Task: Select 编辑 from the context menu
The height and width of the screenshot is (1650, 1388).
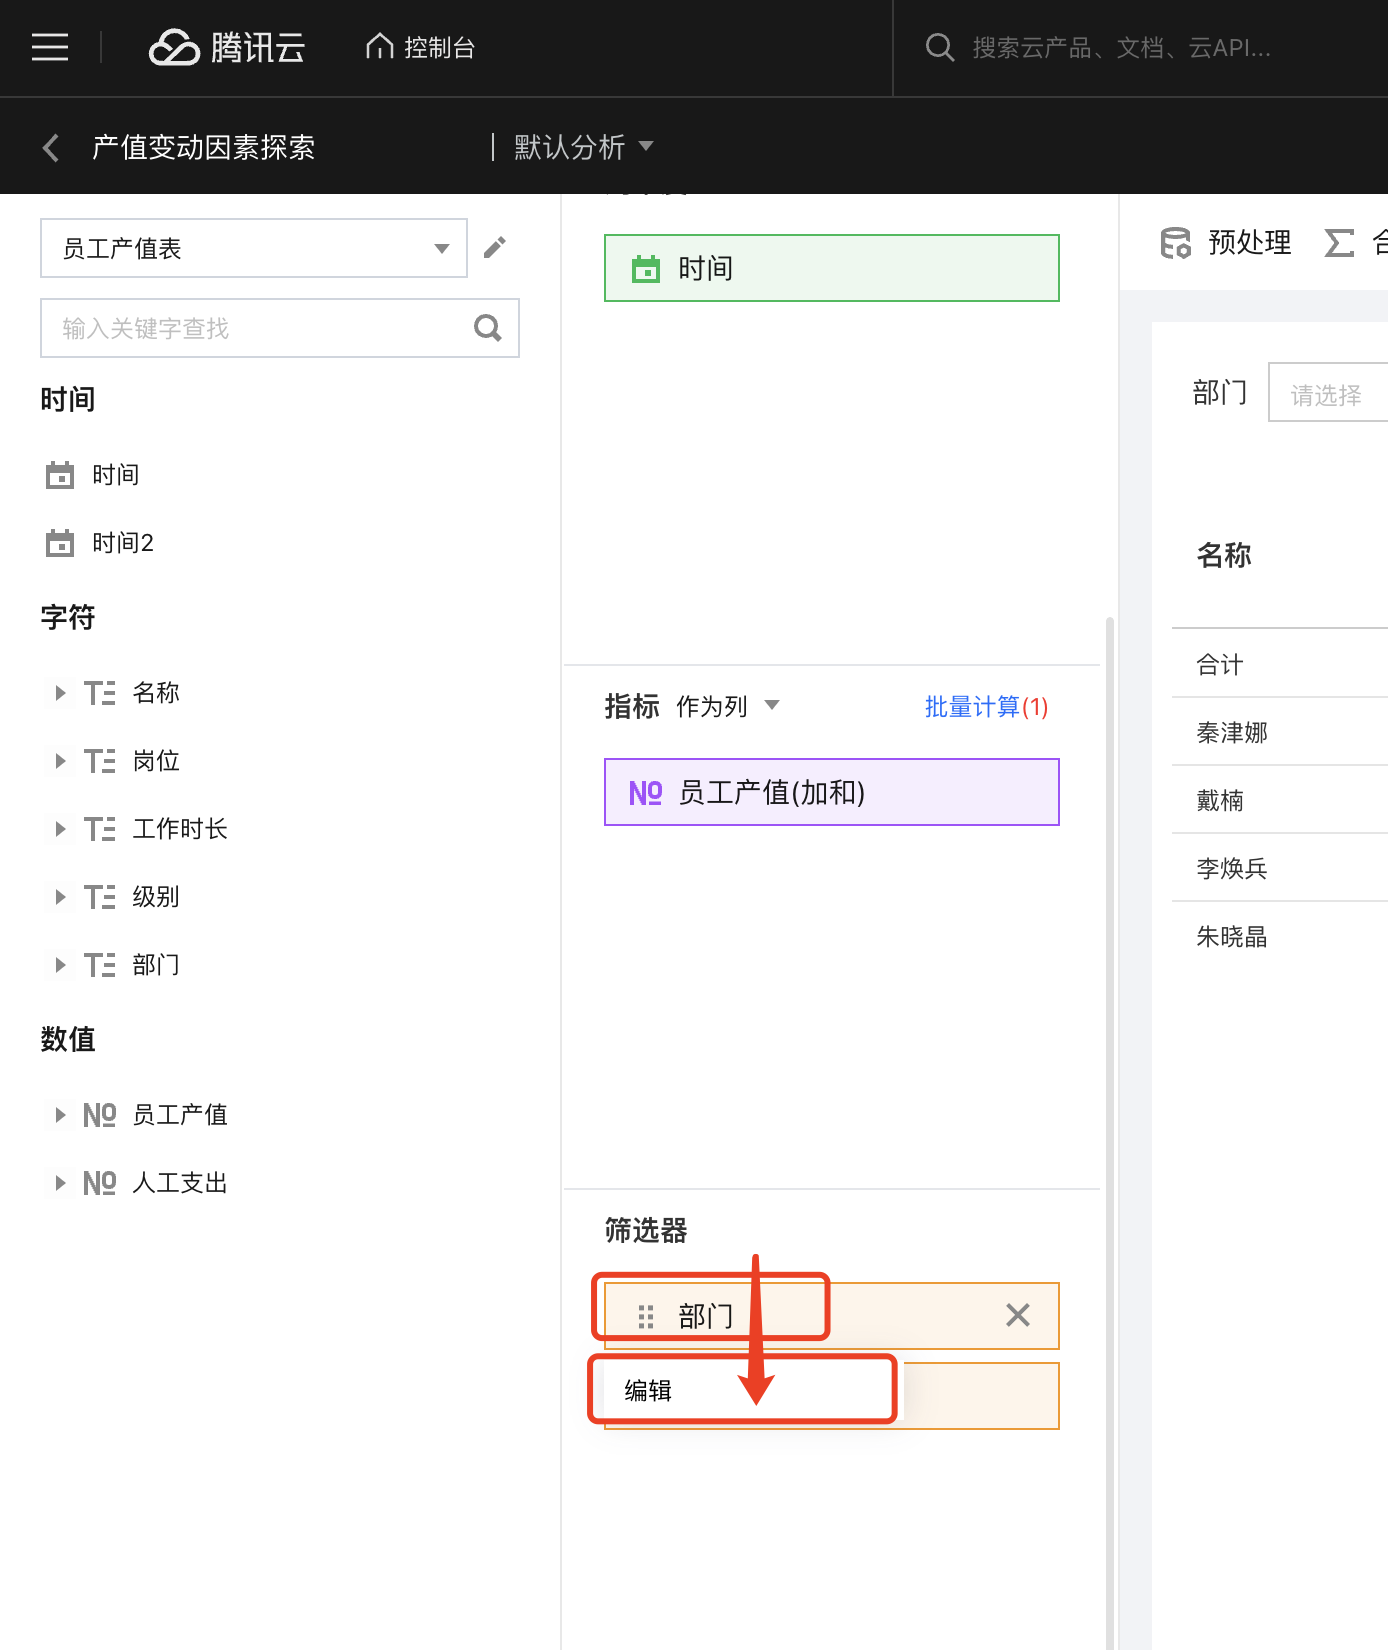Action: tap(648, 1390)
